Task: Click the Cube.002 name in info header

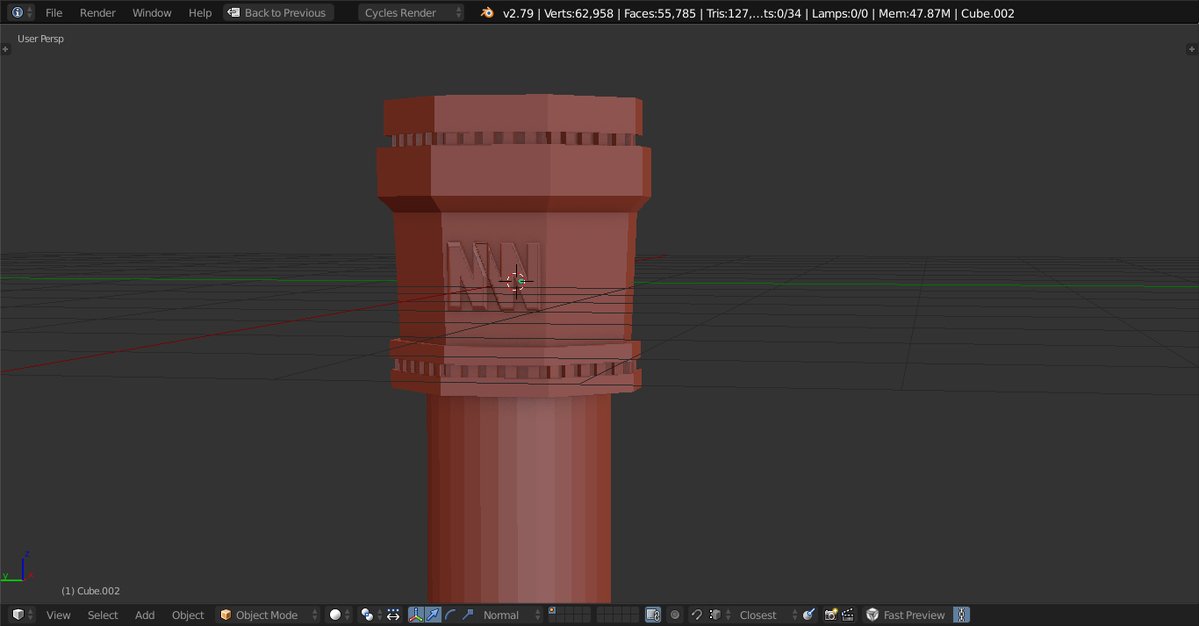Action: pos(988,13)
